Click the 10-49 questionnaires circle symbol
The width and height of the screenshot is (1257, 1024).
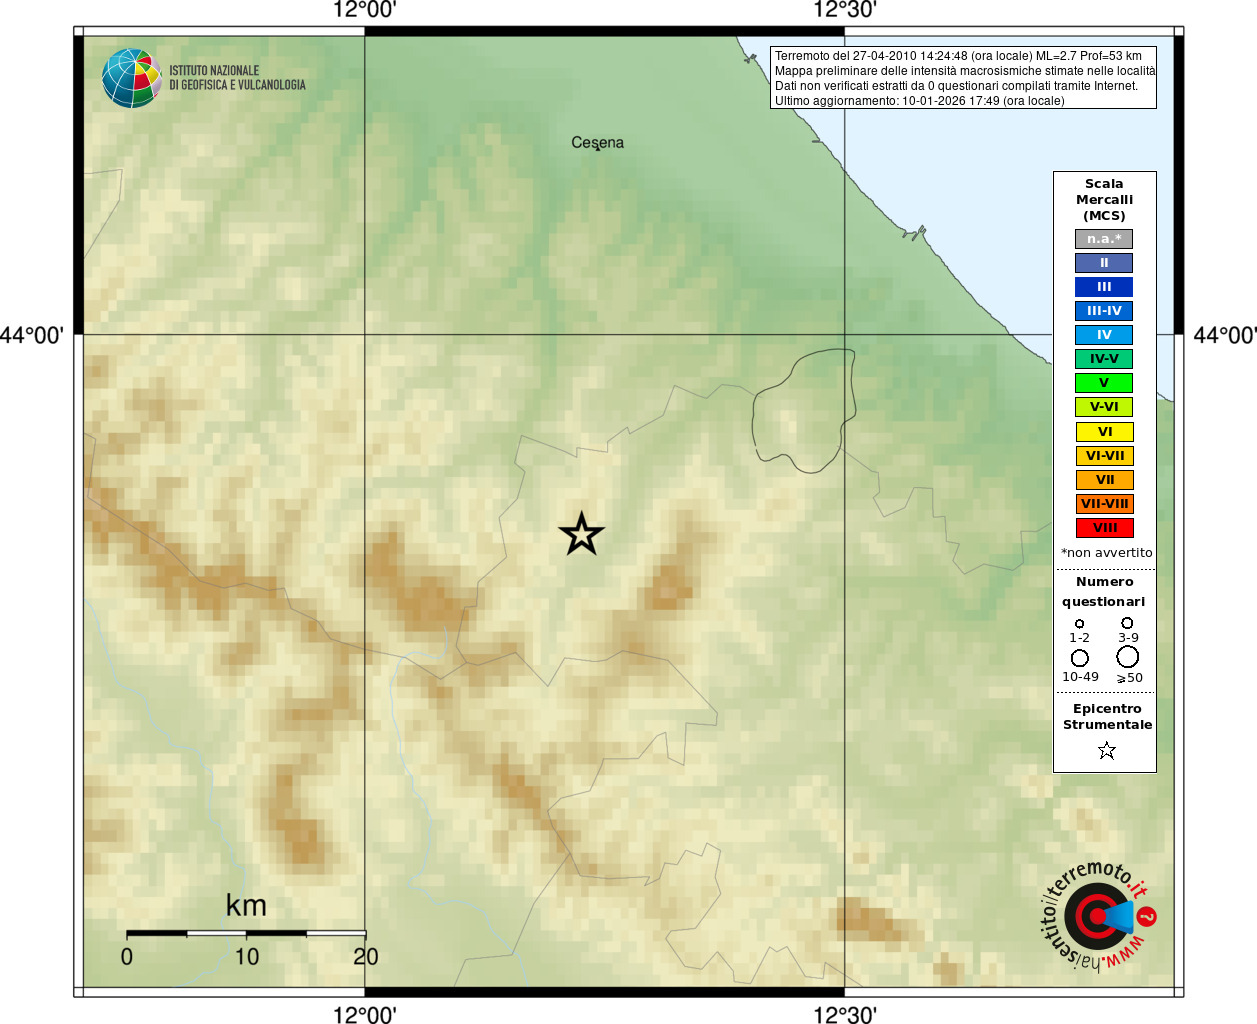tap(1080, 658)
